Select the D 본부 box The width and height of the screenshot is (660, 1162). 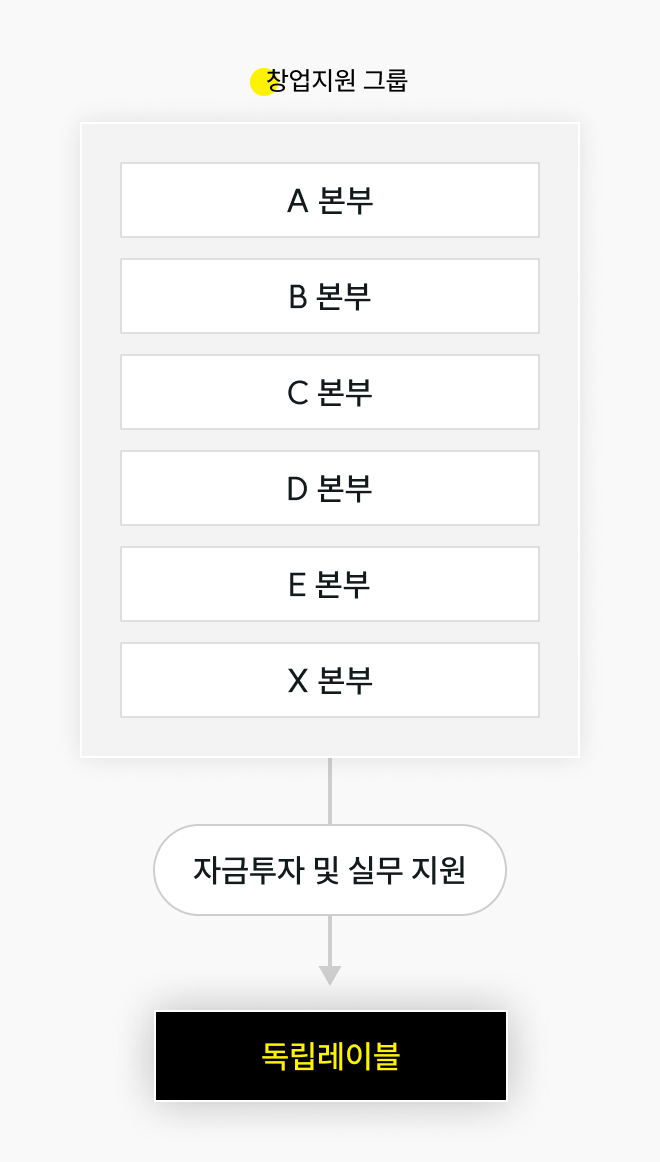tap(330, 488)
